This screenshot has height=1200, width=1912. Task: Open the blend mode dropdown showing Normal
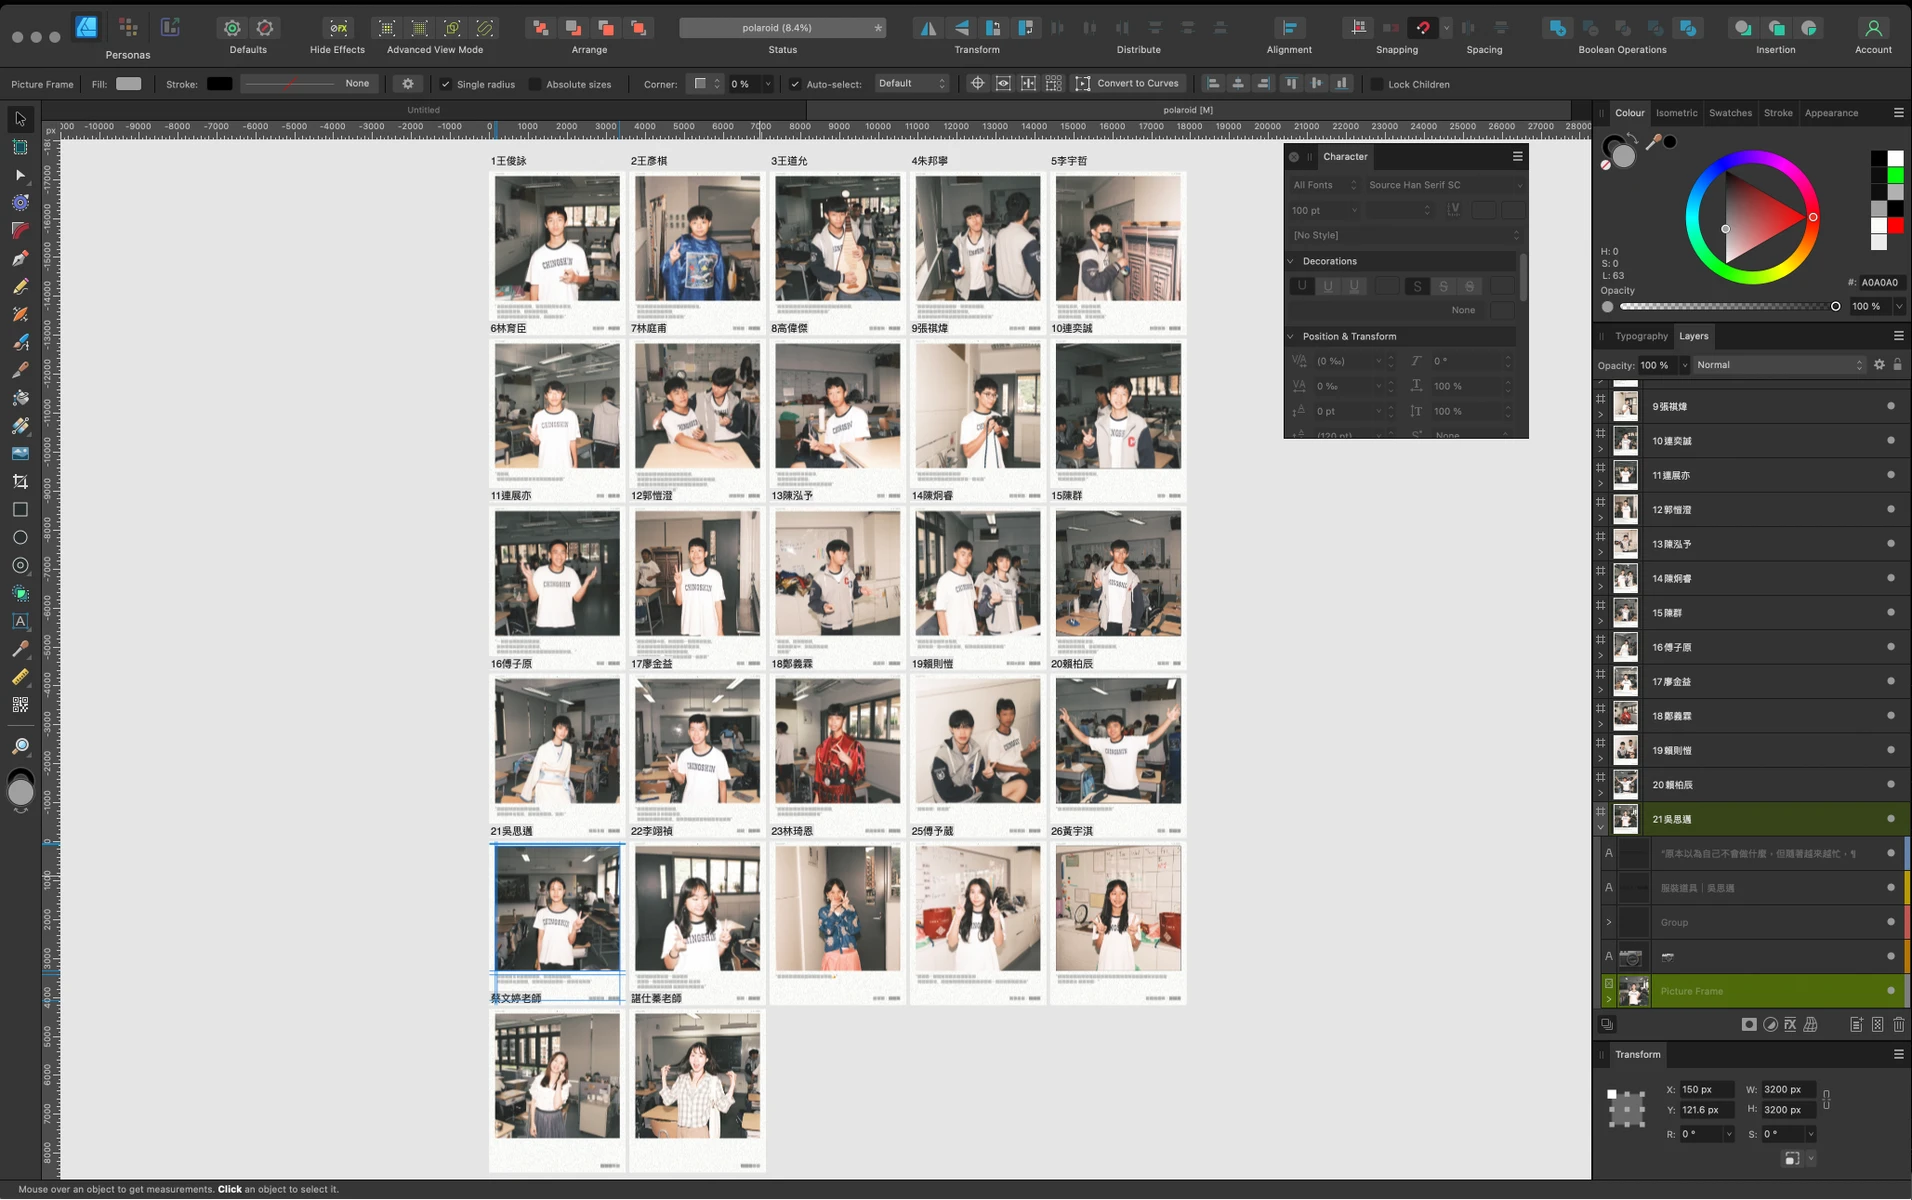tap(1778, 365)
